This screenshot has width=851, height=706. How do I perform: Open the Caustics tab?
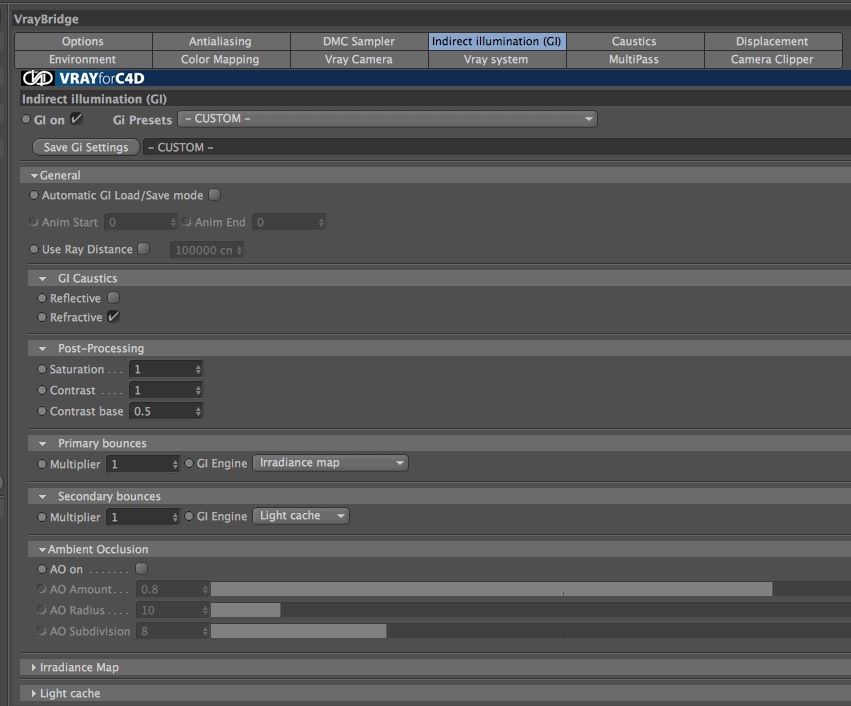click(x=635, y=41)
